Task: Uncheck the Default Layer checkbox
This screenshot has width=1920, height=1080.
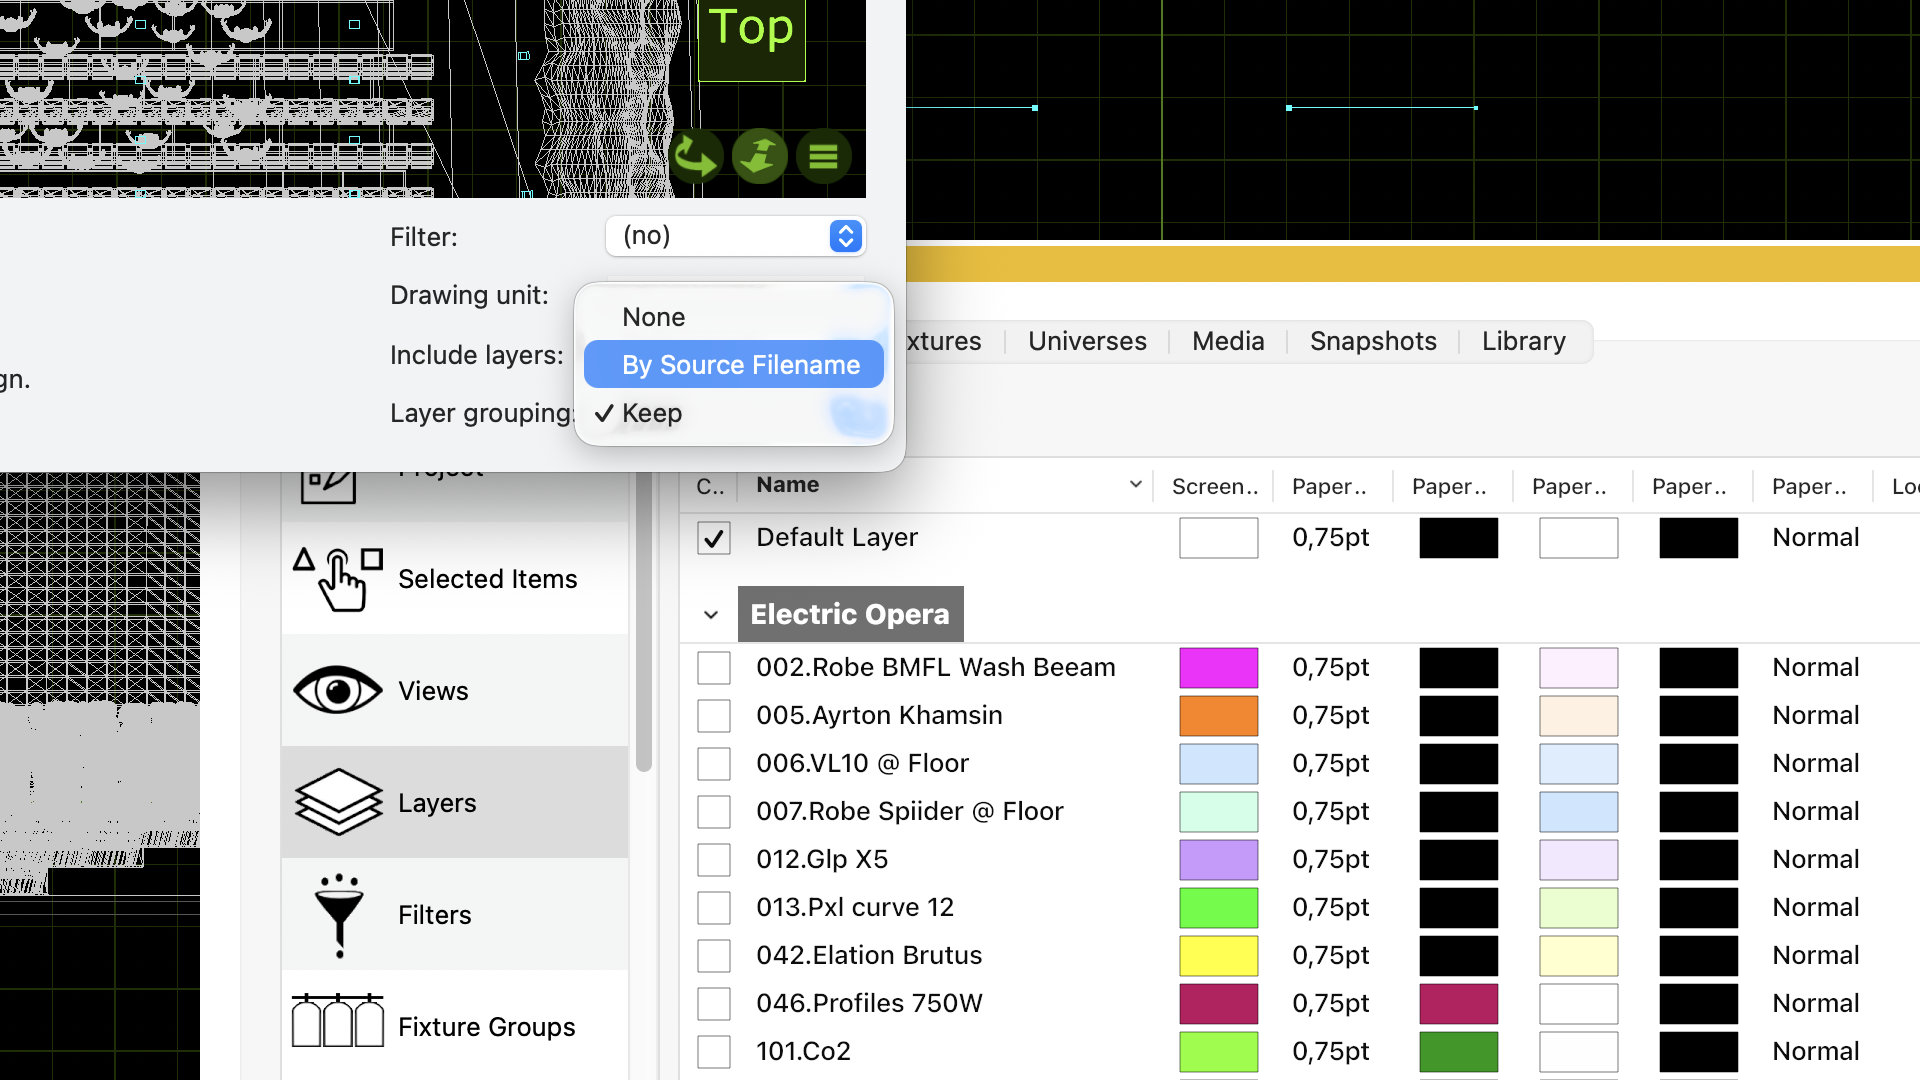Action: coord(713,538)
